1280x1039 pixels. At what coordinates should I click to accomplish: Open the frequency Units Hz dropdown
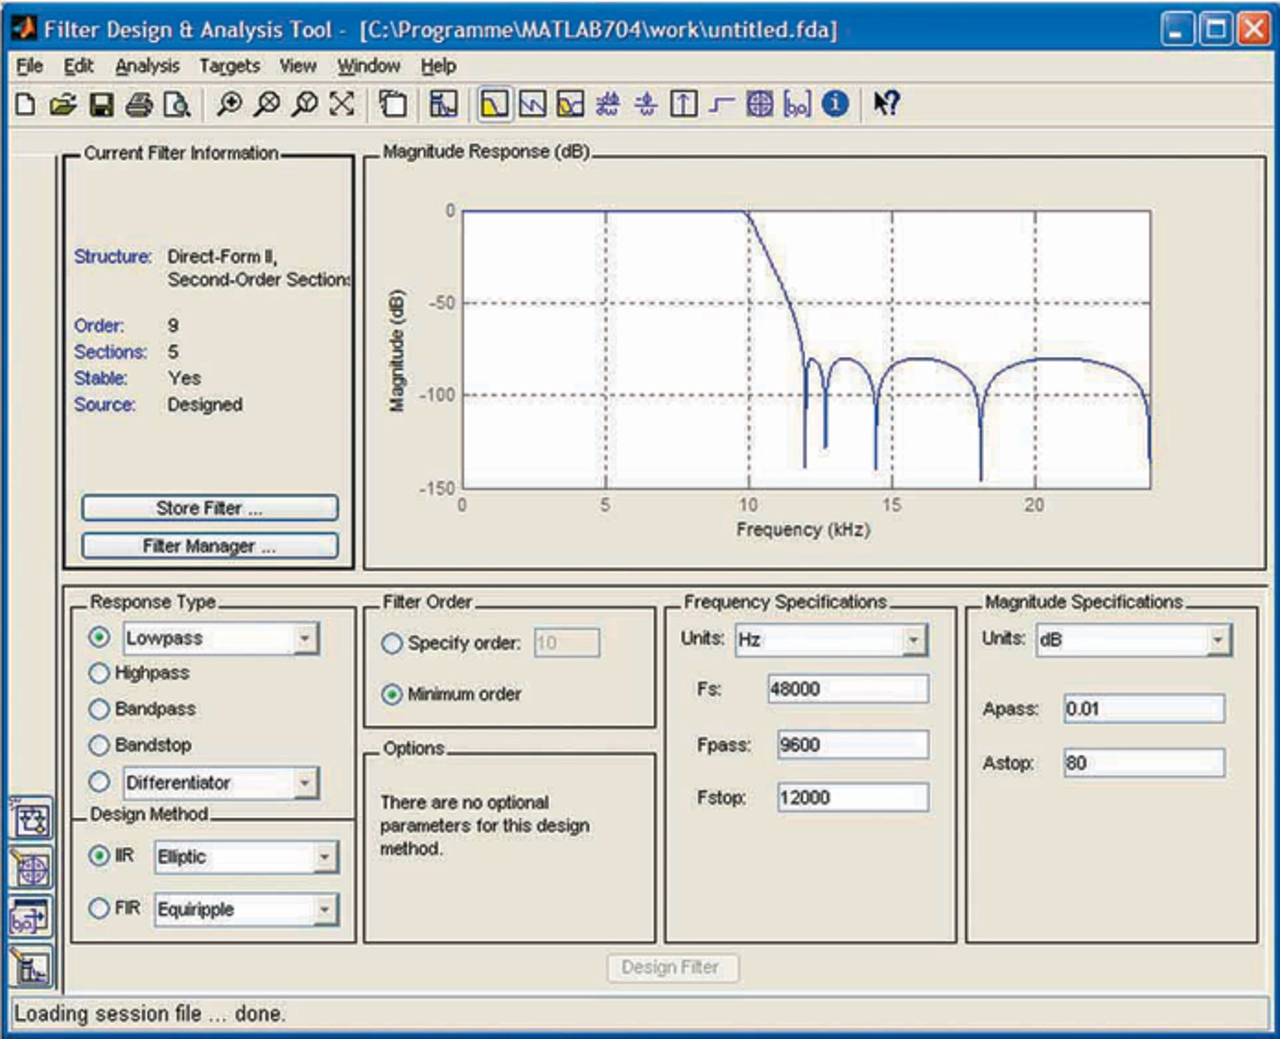913,640
